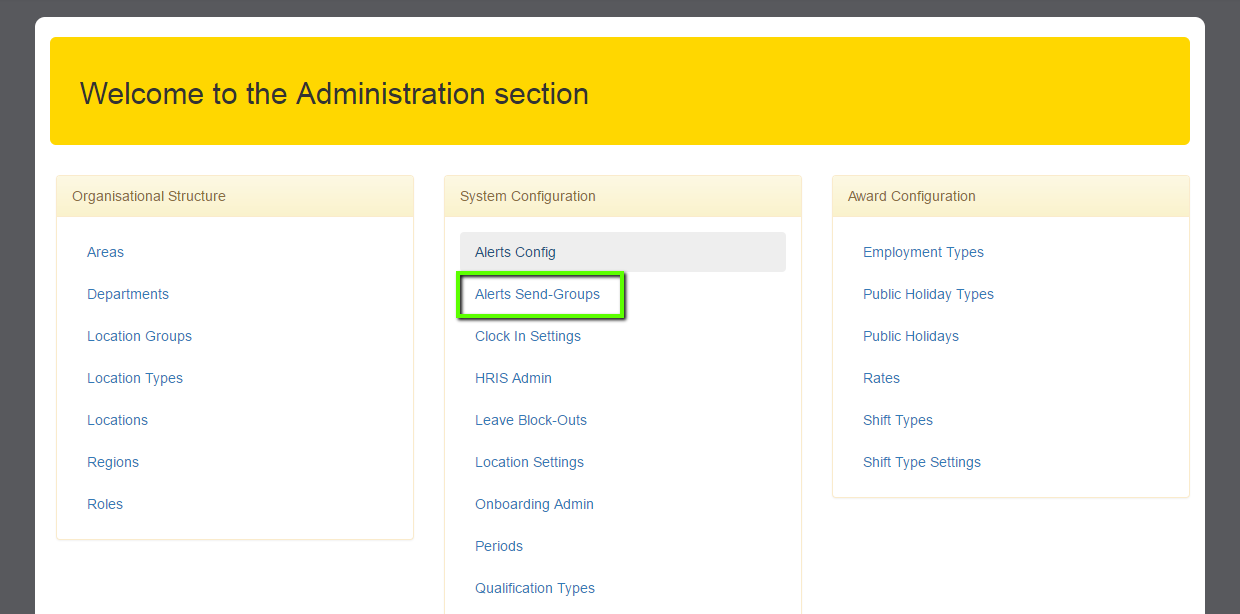1240x614 pixels.
Task: Go to Periods page
Action: (499, 546)
